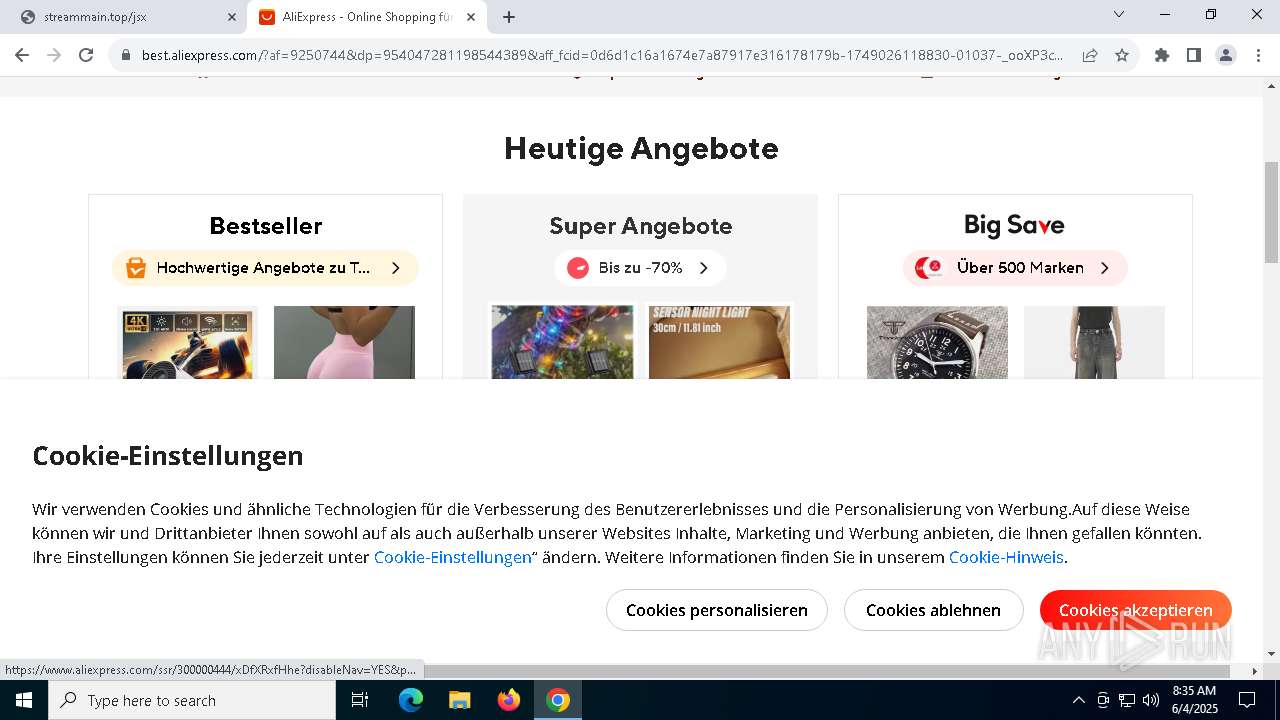This screenshot has width=1280, height=720.
Task: Click the address bar URL field
Action: (602, 56)
